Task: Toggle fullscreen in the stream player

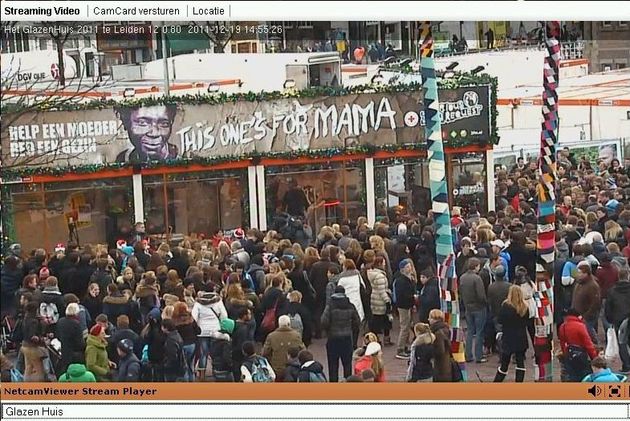Action: click(614, 391)
